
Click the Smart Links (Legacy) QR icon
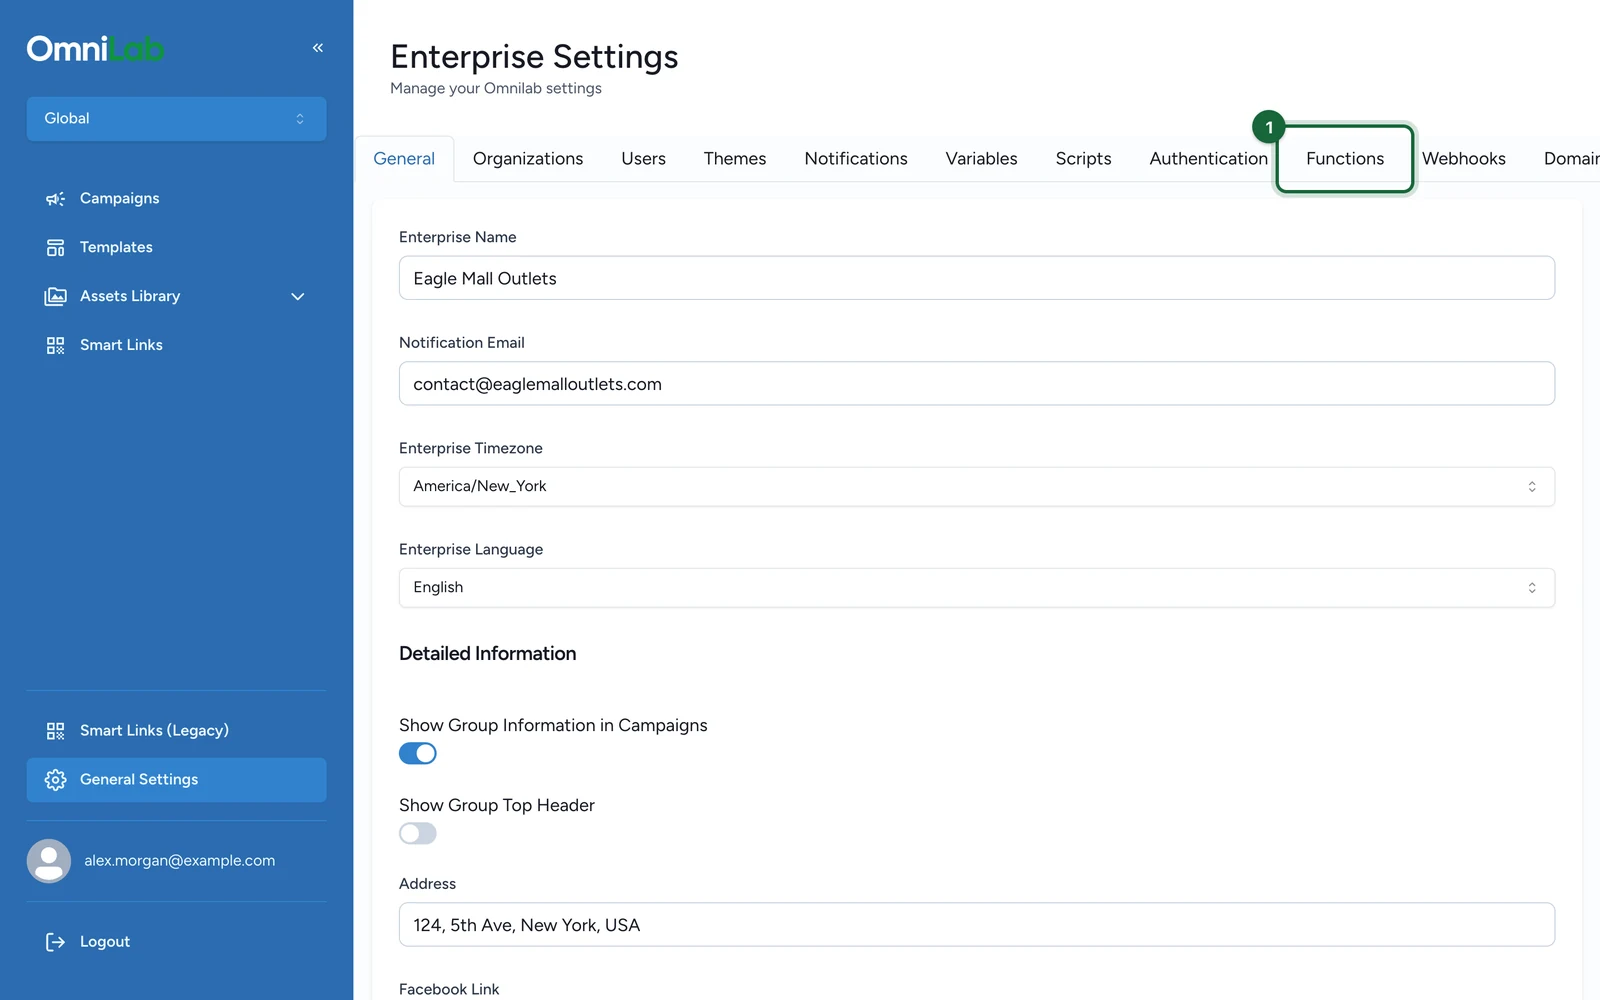(x=55, y=731)
